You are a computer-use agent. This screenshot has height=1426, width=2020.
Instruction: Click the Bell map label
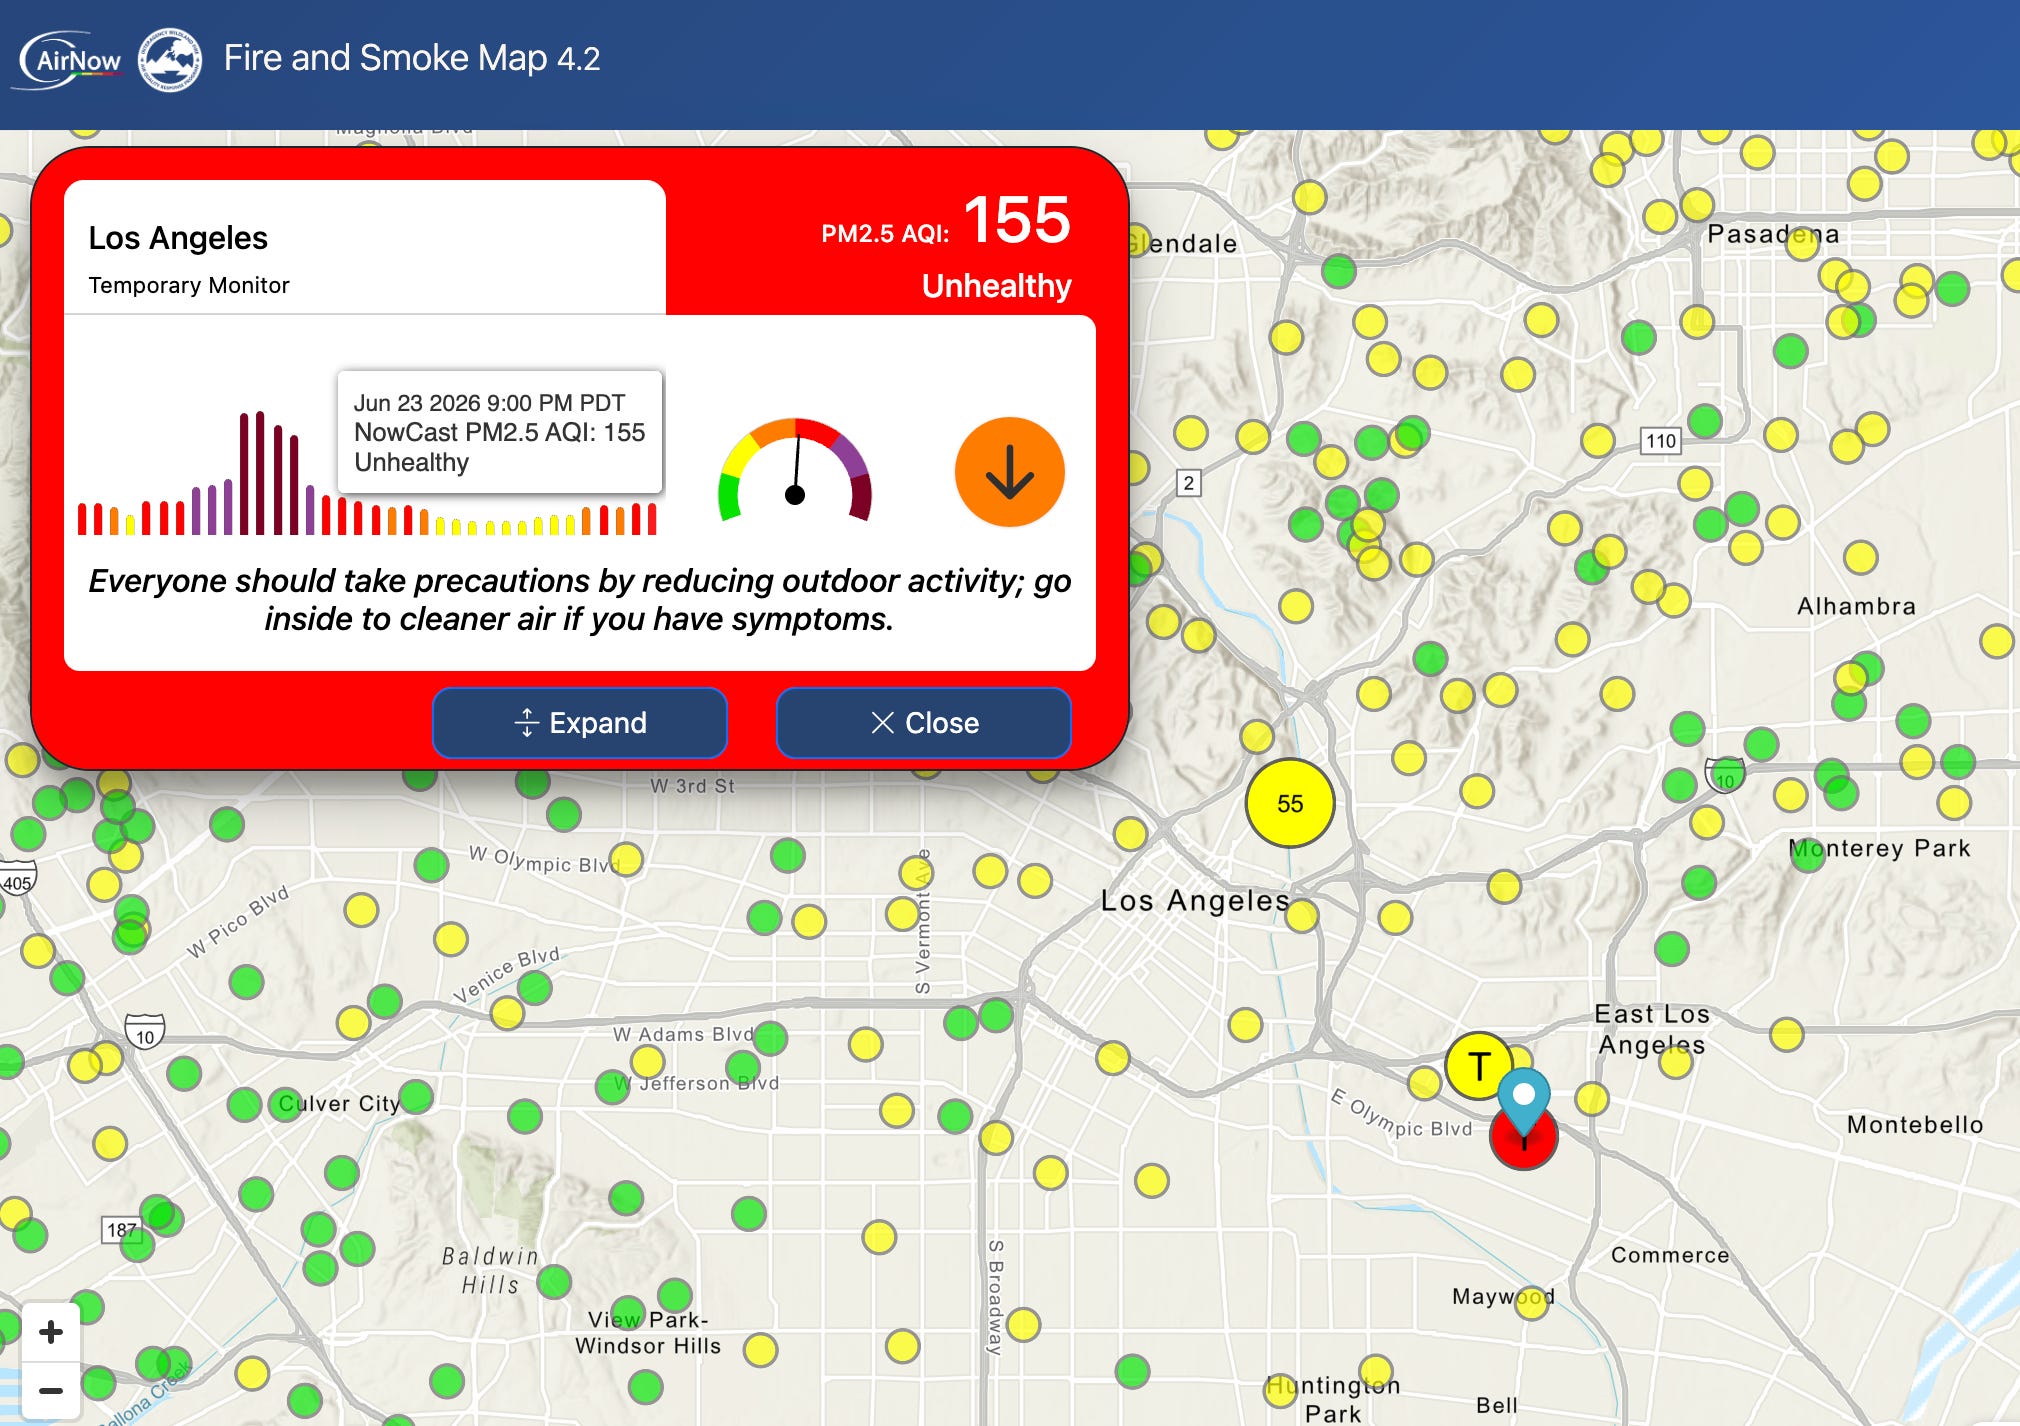point(1497,1405)
